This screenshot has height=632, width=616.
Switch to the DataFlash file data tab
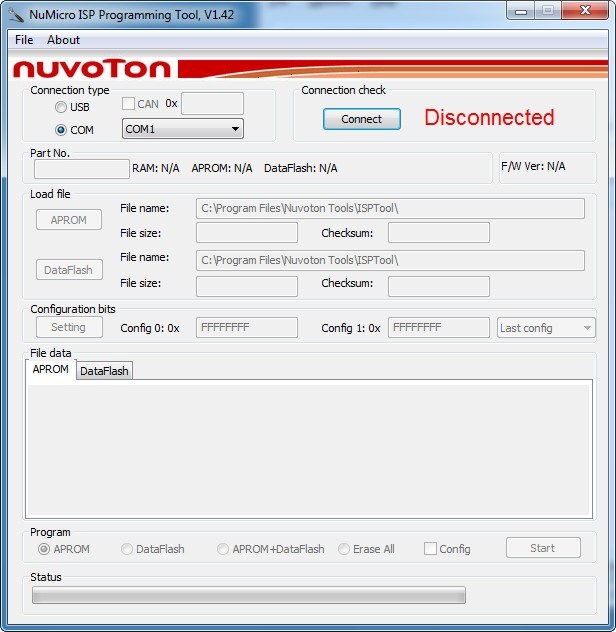point(104,371)
